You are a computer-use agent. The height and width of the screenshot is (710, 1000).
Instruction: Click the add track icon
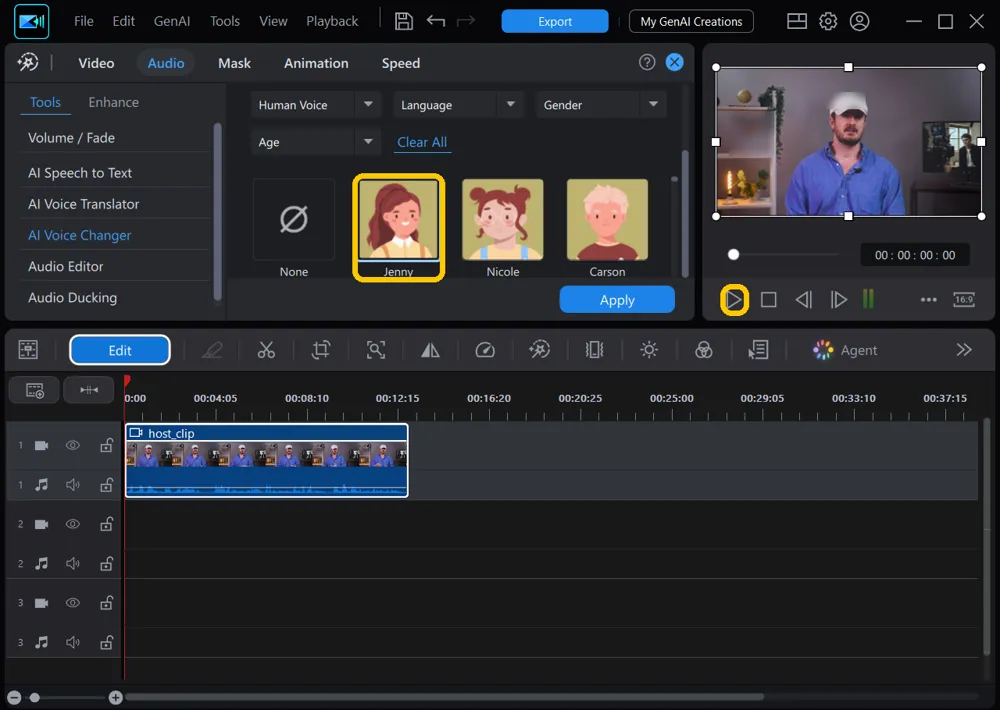(x=34, y=390)
